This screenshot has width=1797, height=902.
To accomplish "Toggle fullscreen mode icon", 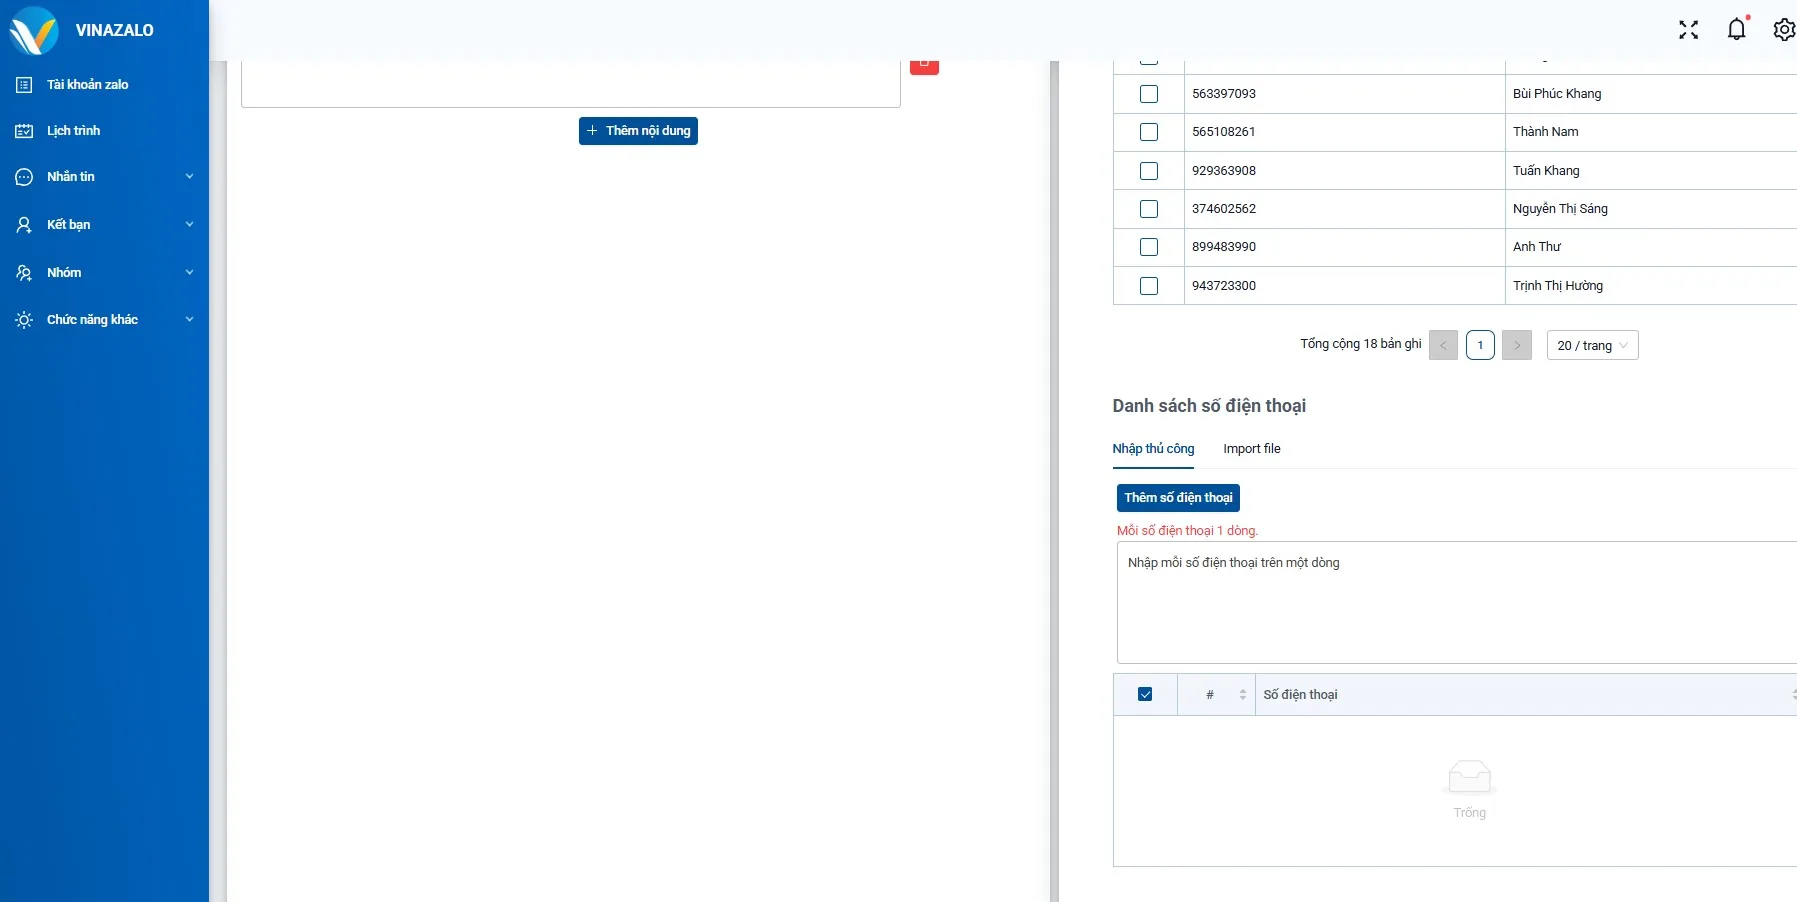I will pyautogui.click(x=1688, y=30).
